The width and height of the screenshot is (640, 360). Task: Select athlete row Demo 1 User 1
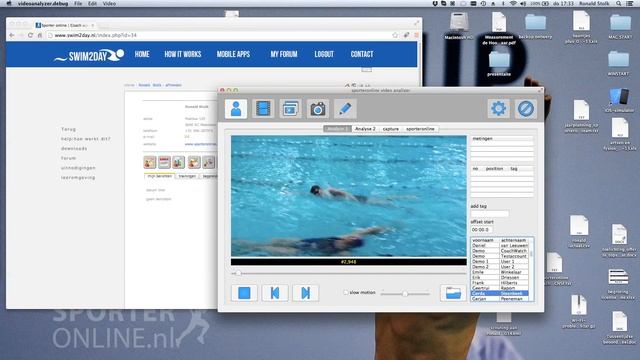click(x=500, y=262)
